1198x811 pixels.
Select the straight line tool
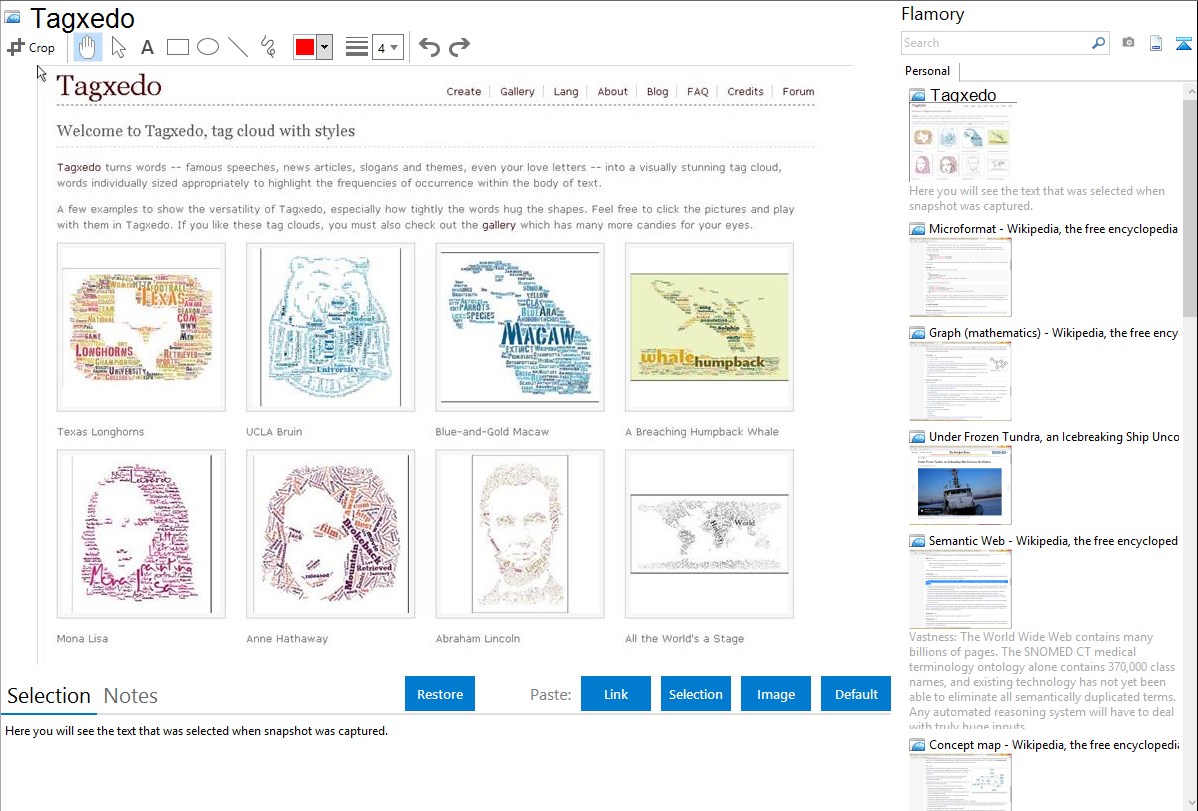(x=238, y=47)
